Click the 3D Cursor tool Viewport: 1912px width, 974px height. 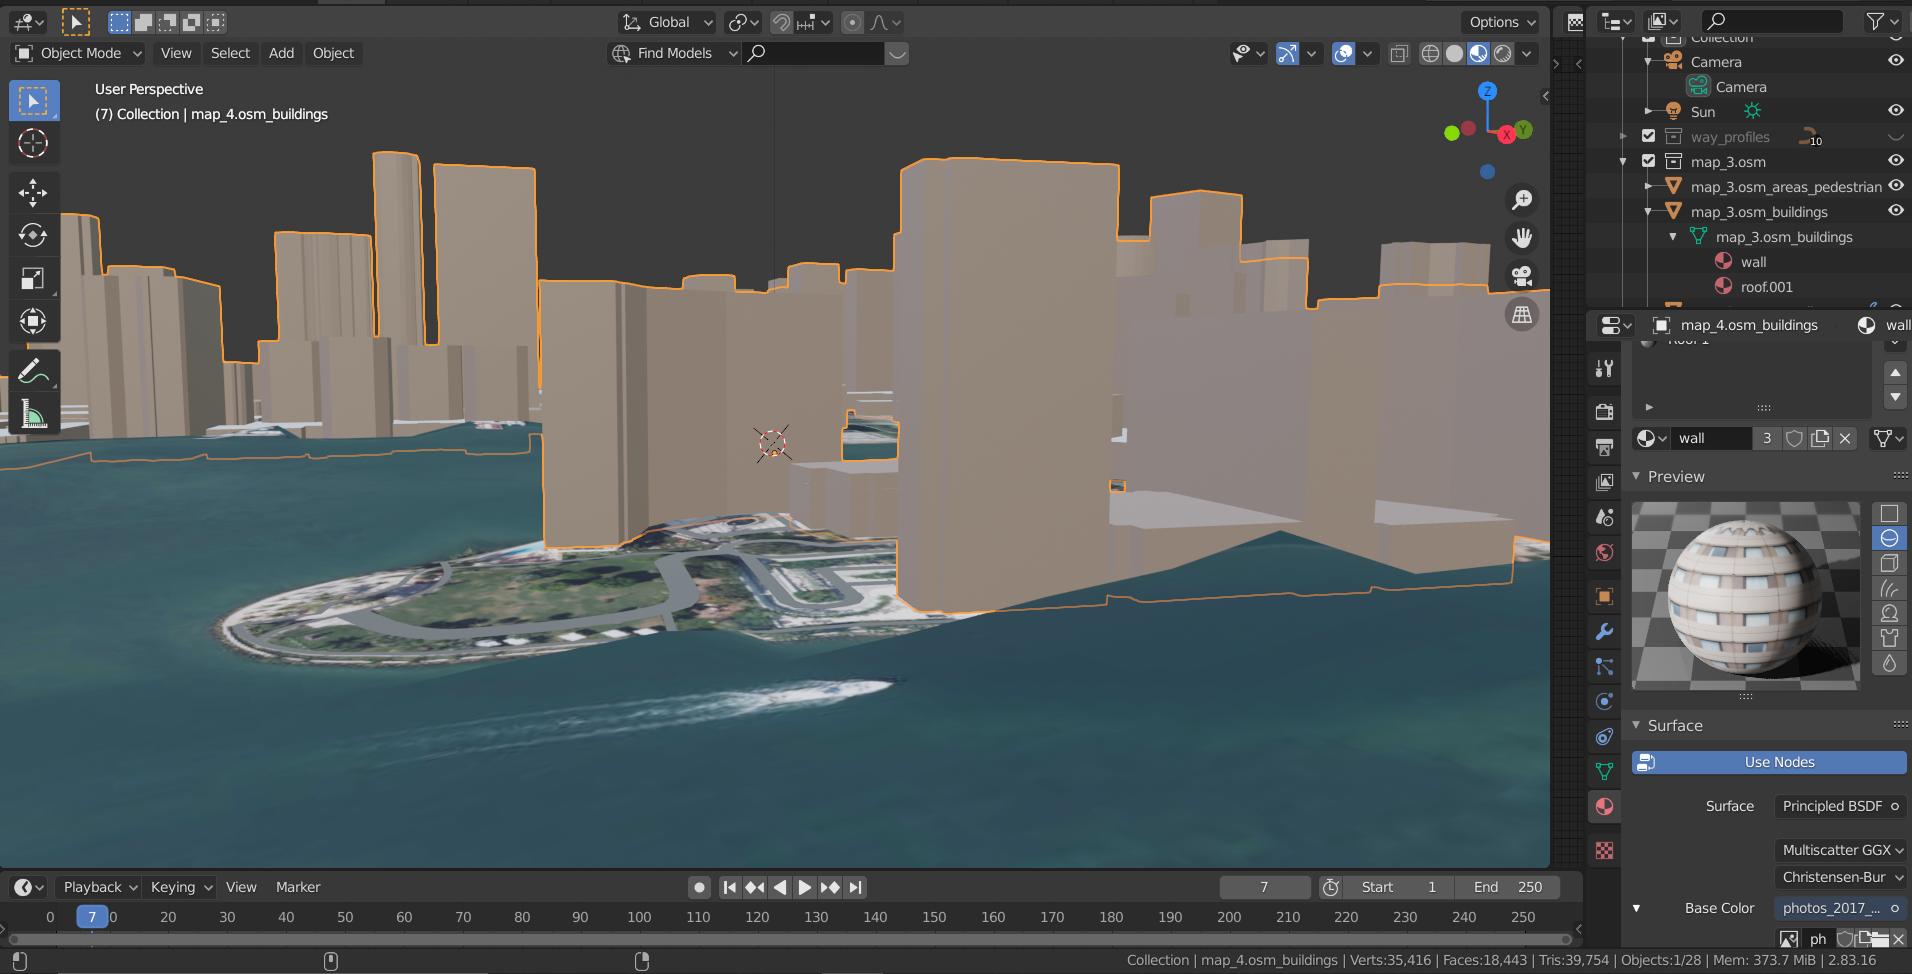click(33, 143)
